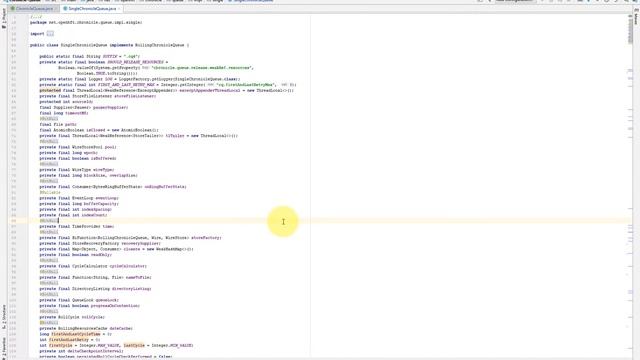Click the readOnly boolean field
This screenshot has height=360, width=640.
pos(101,255)
